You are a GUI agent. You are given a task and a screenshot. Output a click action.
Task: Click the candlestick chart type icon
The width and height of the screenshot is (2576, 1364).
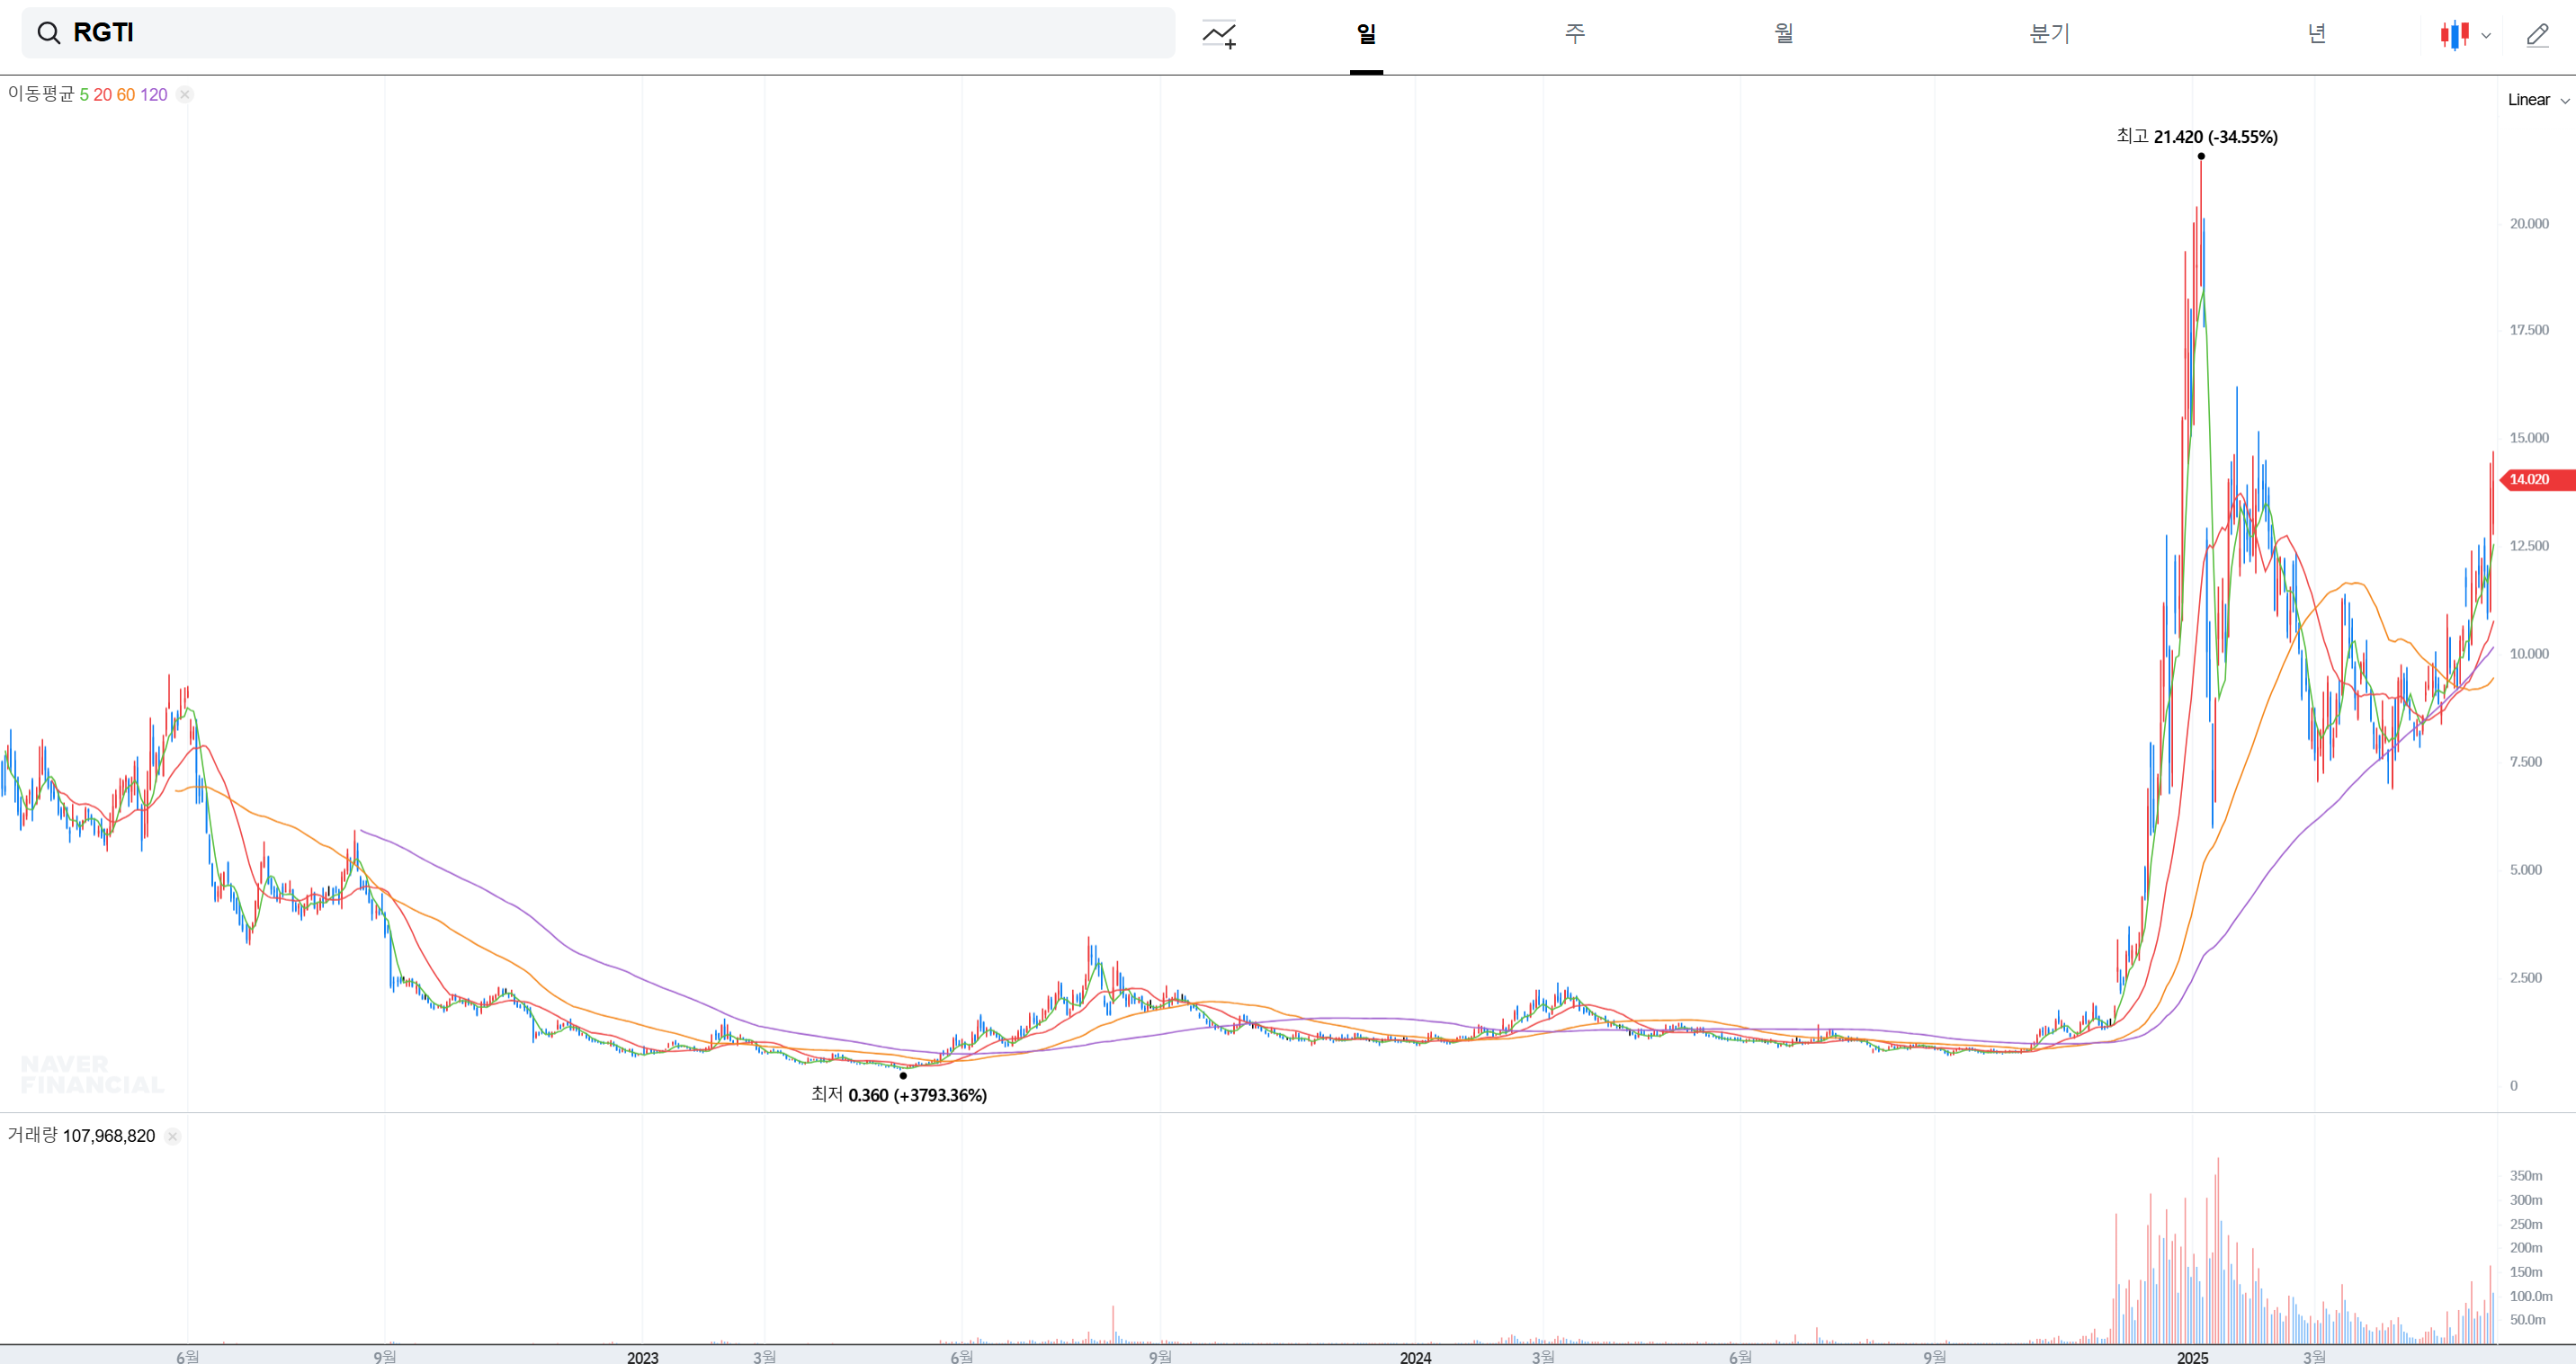(2455, 35)
